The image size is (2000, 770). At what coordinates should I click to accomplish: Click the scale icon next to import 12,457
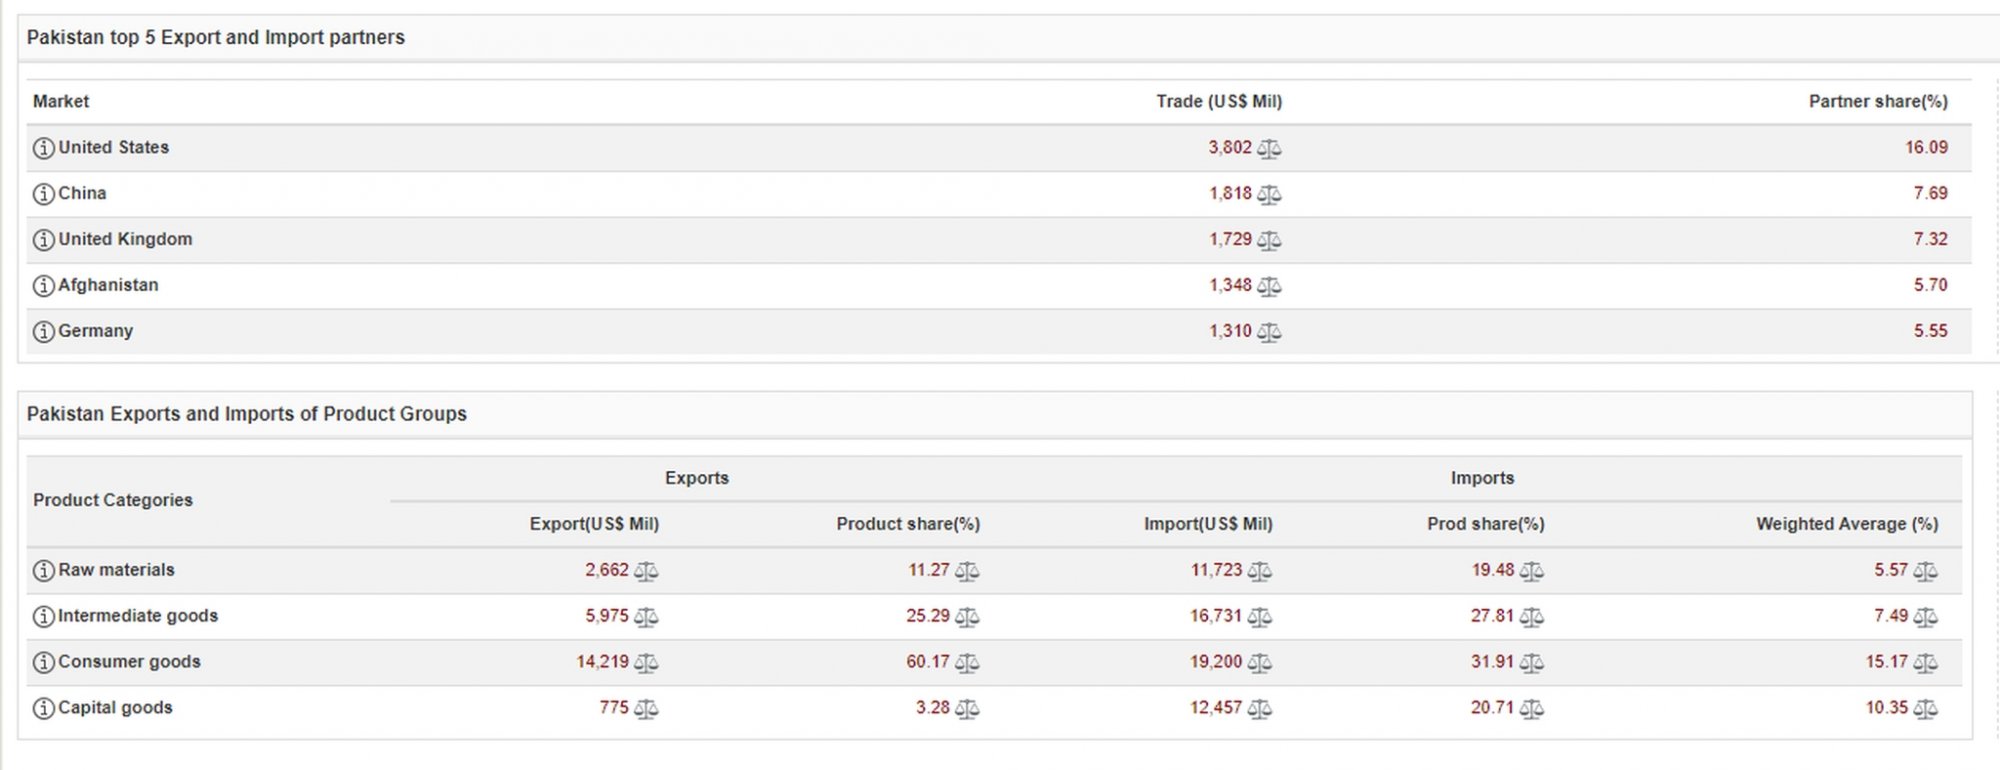tap(1260, 710)
